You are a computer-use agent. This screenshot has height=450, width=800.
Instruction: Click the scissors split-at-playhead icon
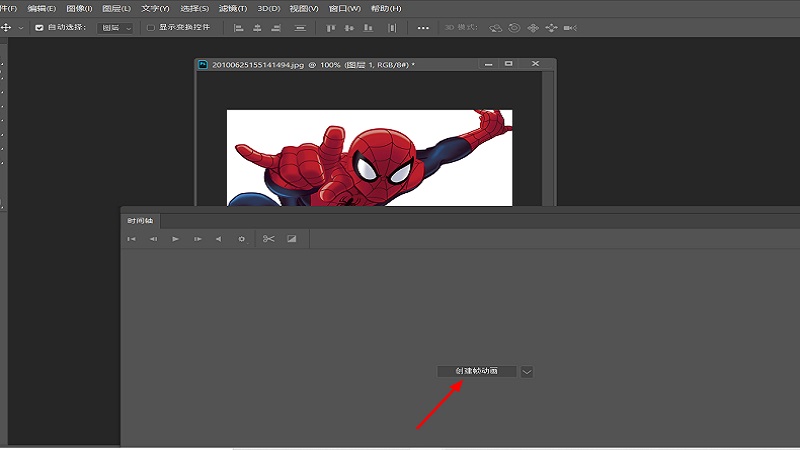[x=269, y=239]
